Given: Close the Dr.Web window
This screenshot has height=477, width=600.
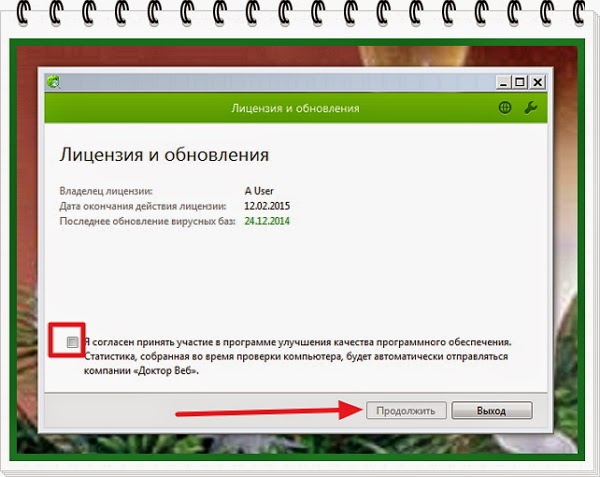Looking at the screenshot, I should click(538, 82).
